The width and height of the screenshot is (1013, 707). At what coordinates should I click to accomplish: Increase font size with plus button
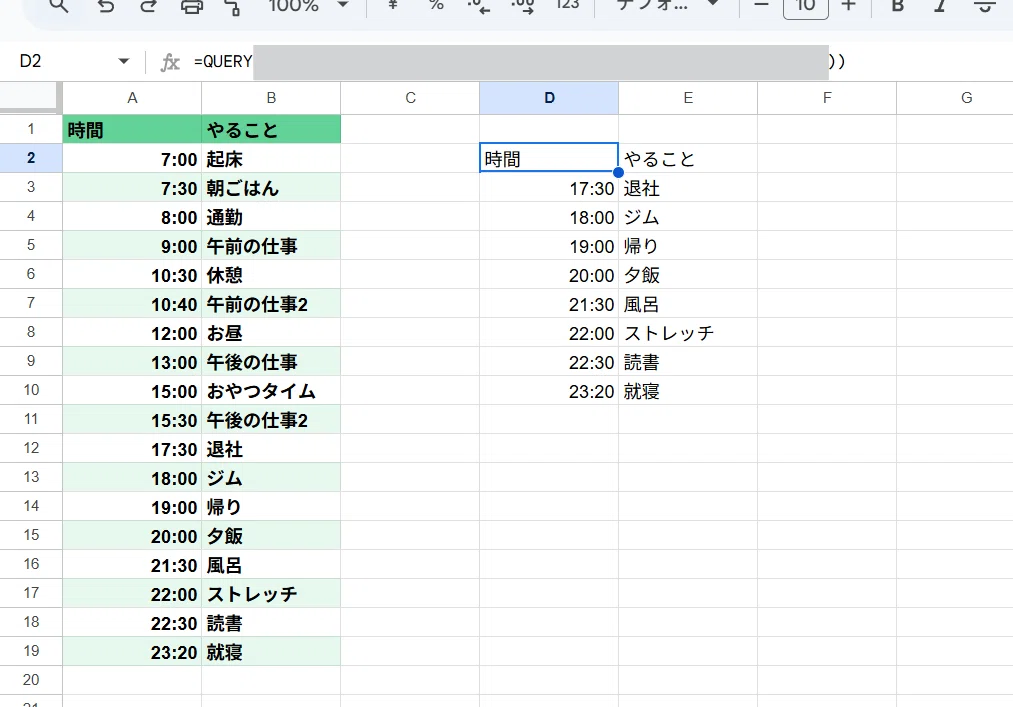coord(849,5)
